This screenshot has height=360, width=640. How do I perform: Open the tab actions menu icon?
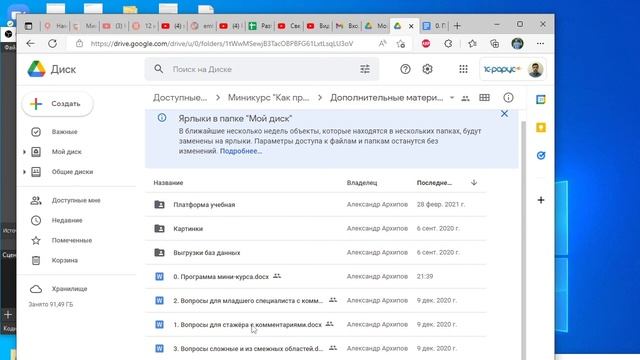pyautogui.click(x=28, y=26)
